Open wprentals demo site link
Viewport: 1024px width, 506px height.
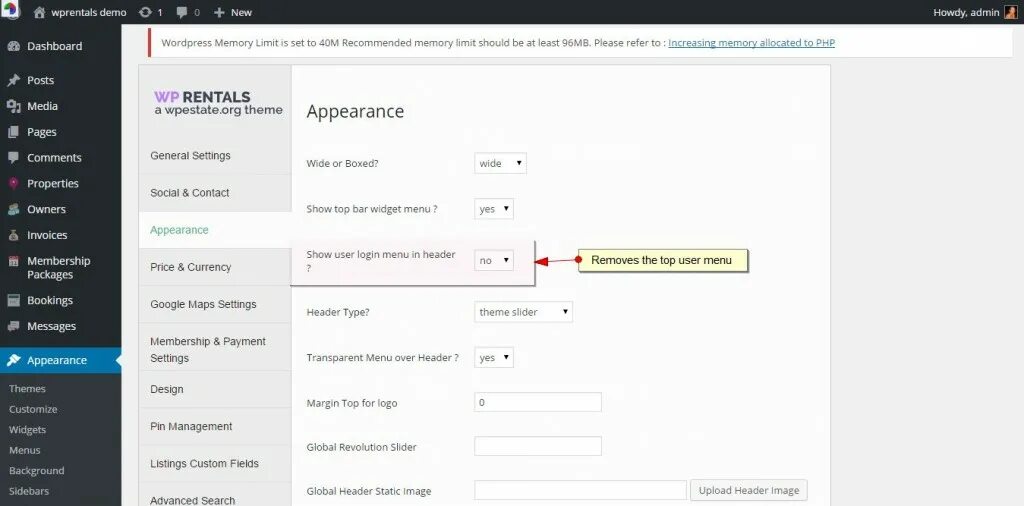click(x=88, y=12)
